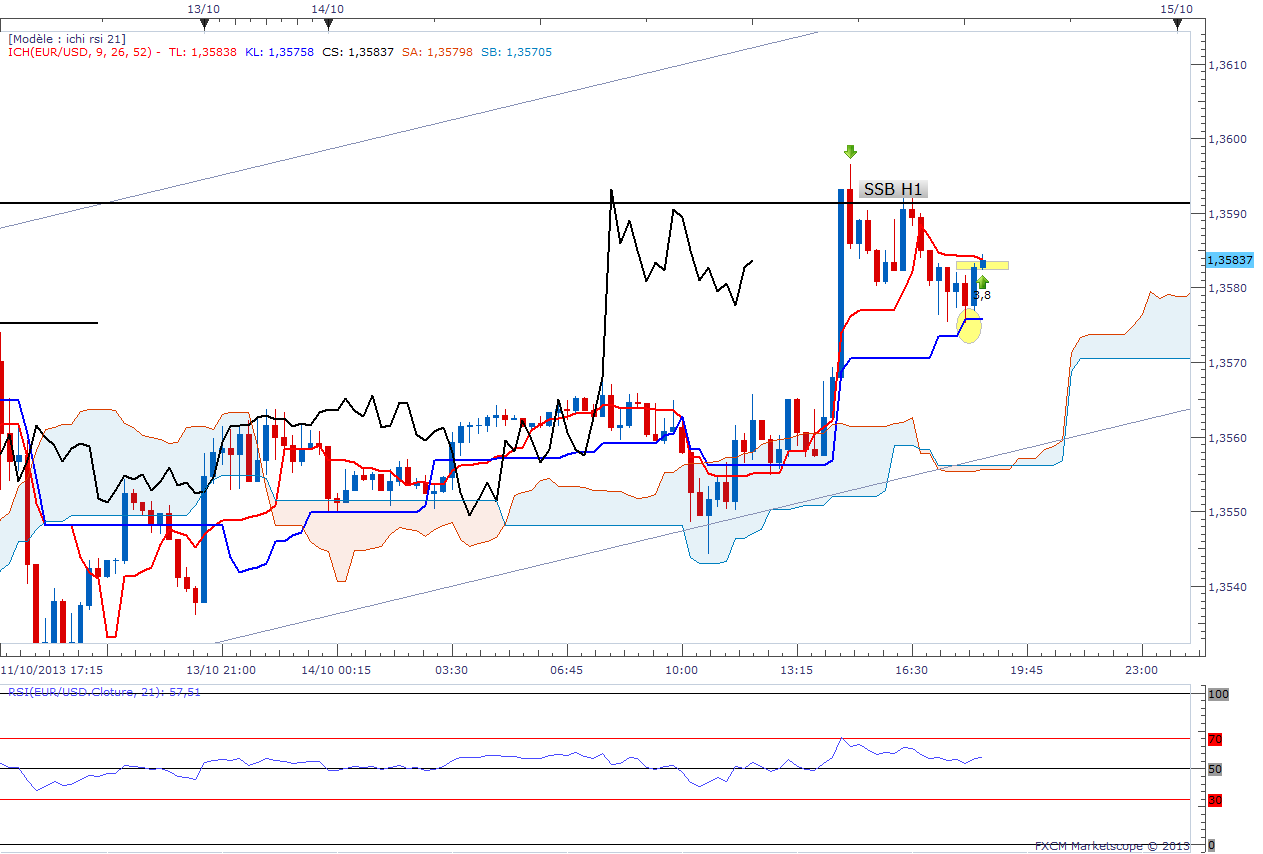Click the green down arrow above SSB H1
The image size is (1263, 854).
click(850, 152)
